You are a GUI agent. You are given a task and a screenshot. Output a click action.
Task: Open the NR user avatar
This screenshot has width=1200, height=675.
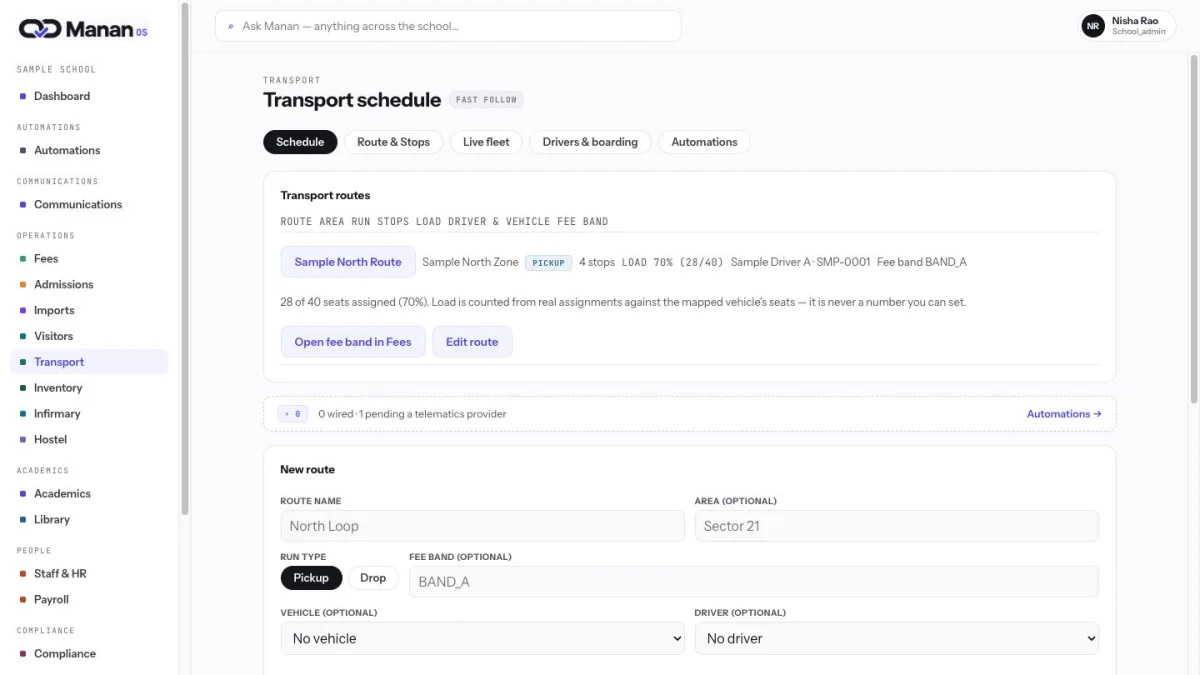tap(1093, 26)
